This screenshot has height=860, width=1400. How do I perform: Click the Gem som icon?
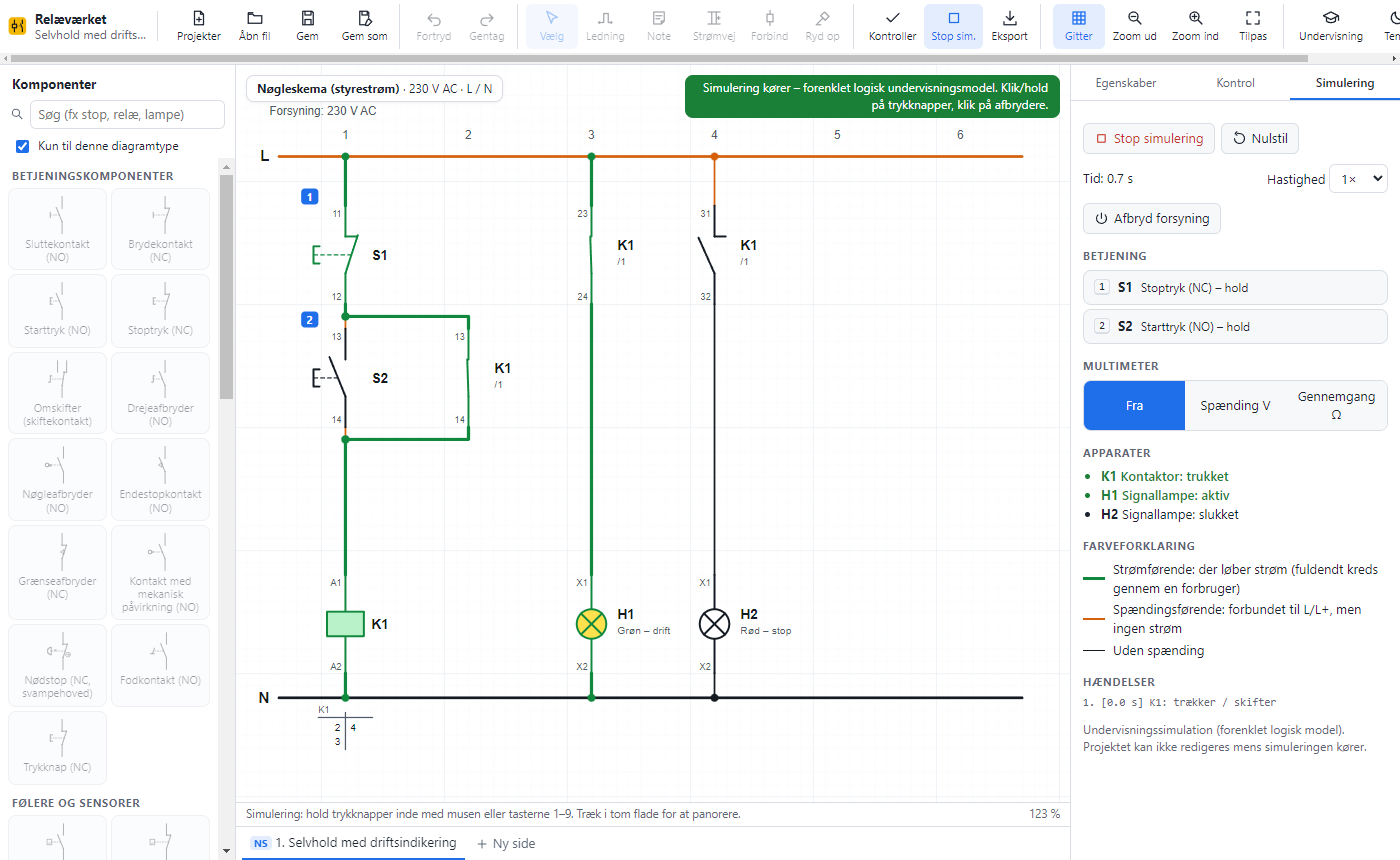[364, 18]
